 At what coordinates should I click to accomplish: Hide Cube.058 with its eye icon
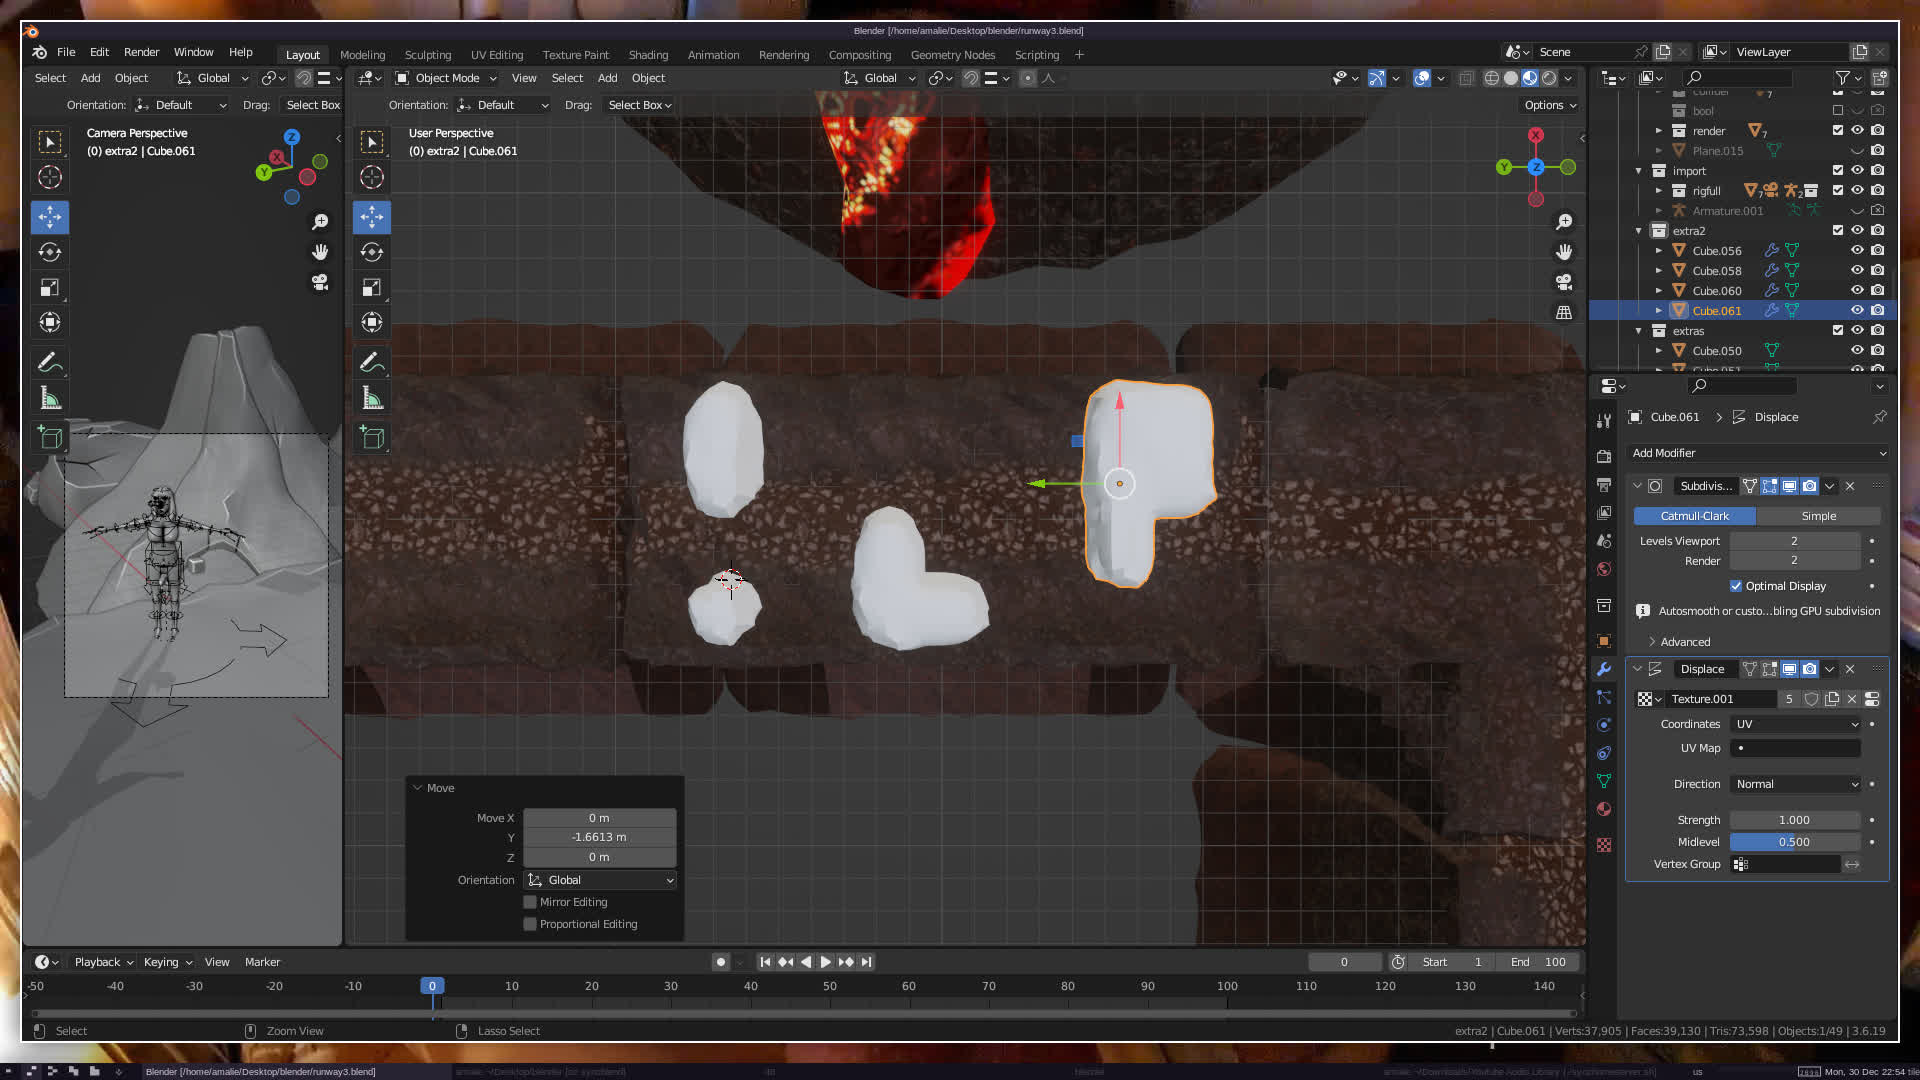(x=1857, y=271)
